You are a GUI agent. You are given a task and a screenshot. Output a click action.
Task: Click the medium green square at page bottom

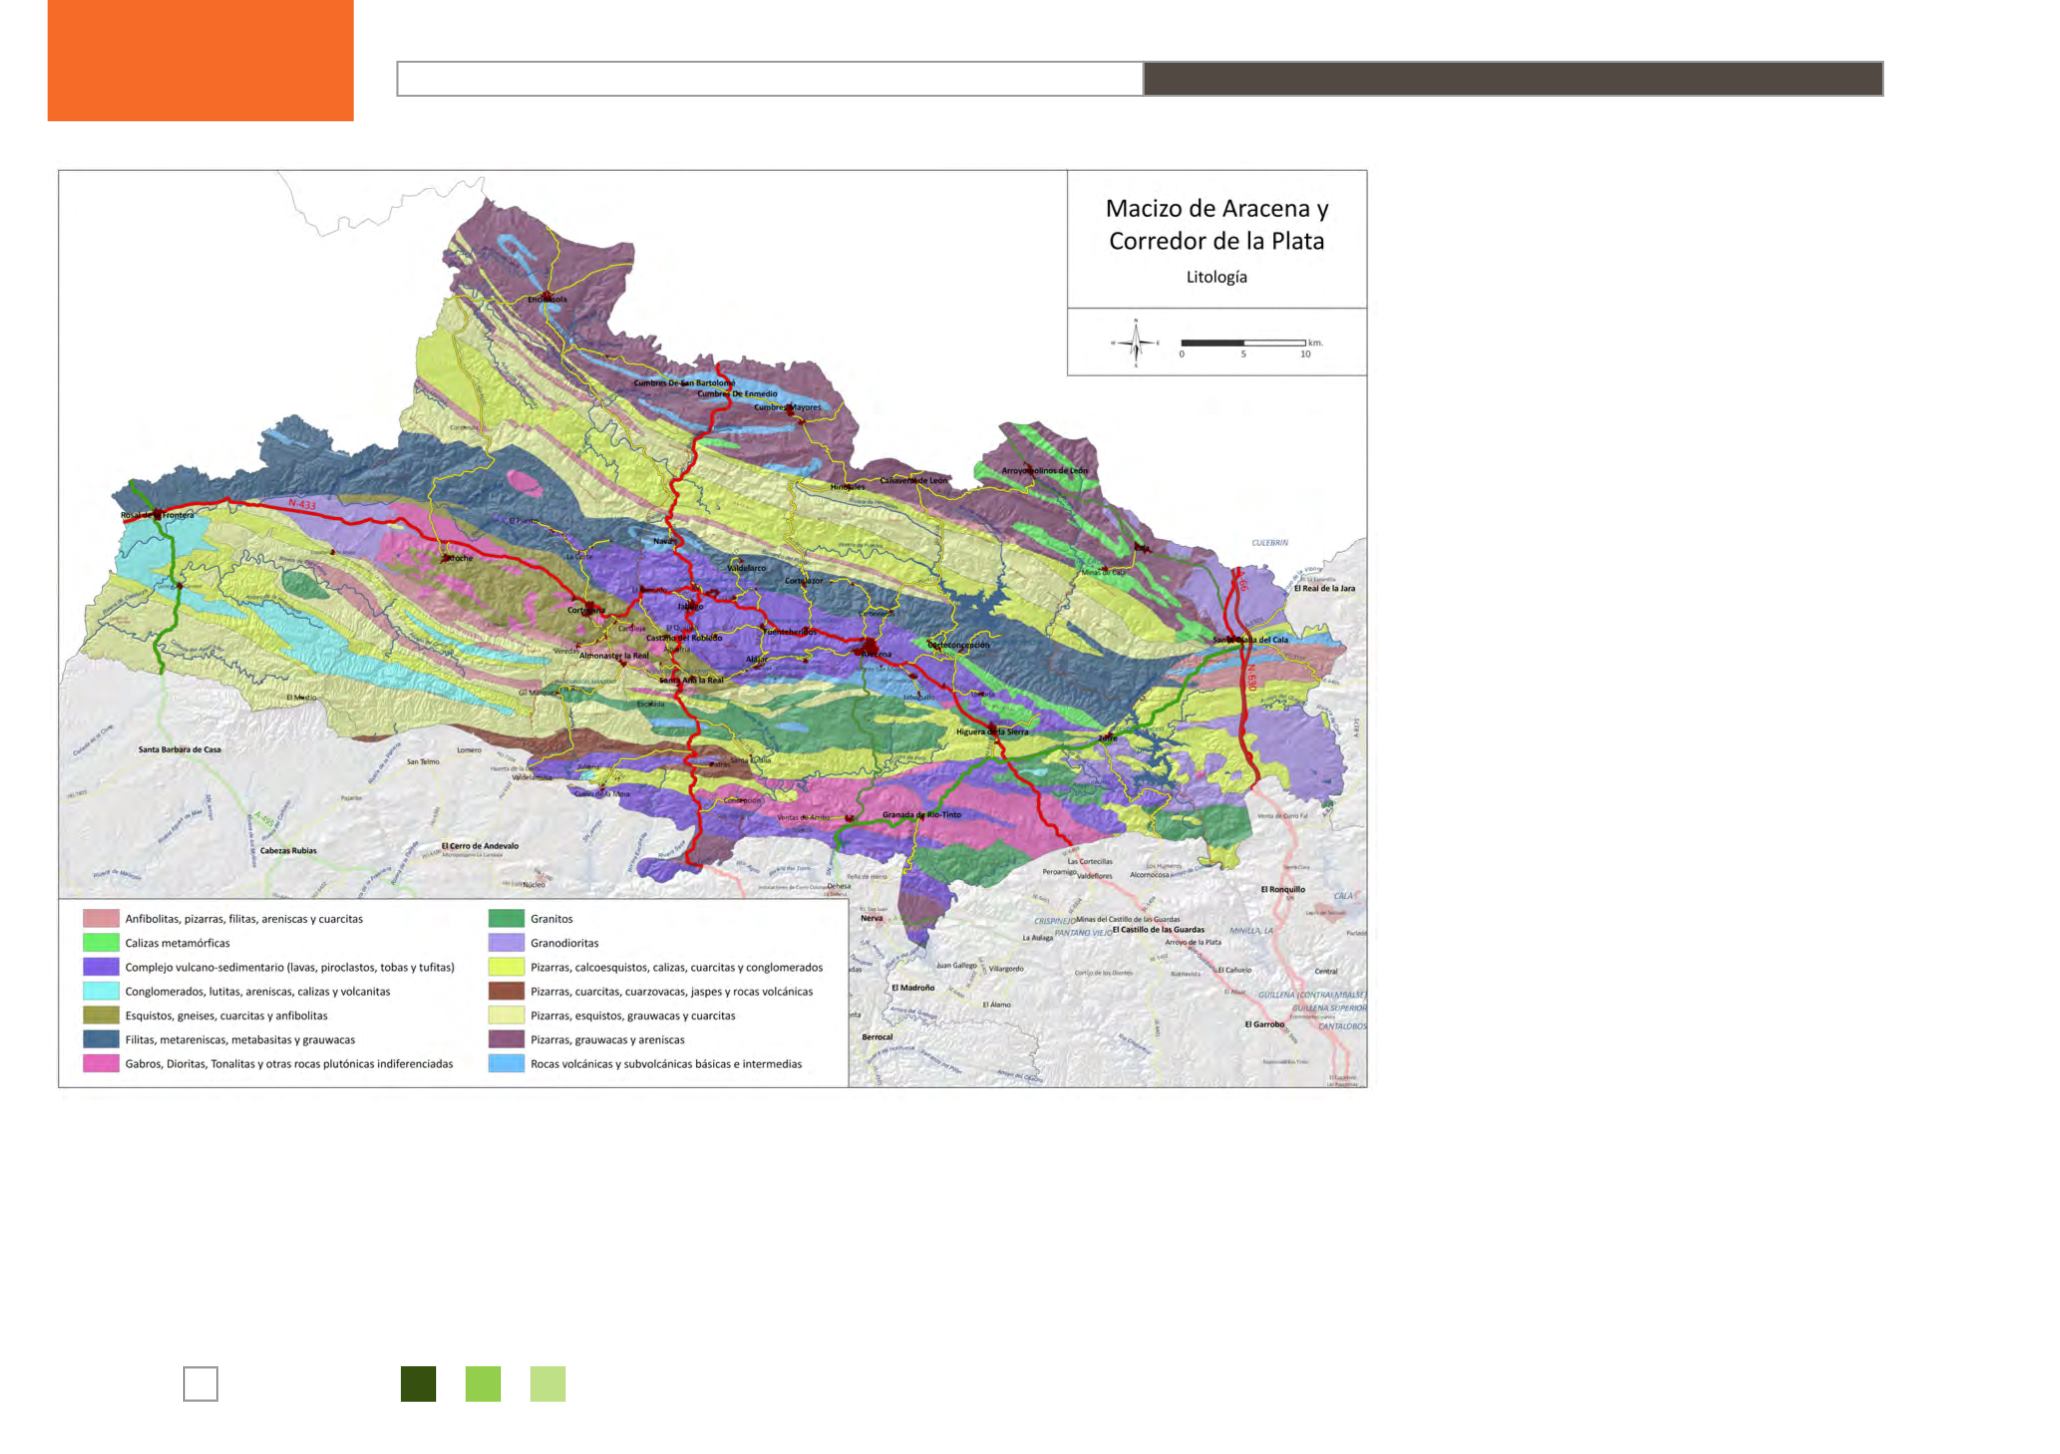[483, 1384]
